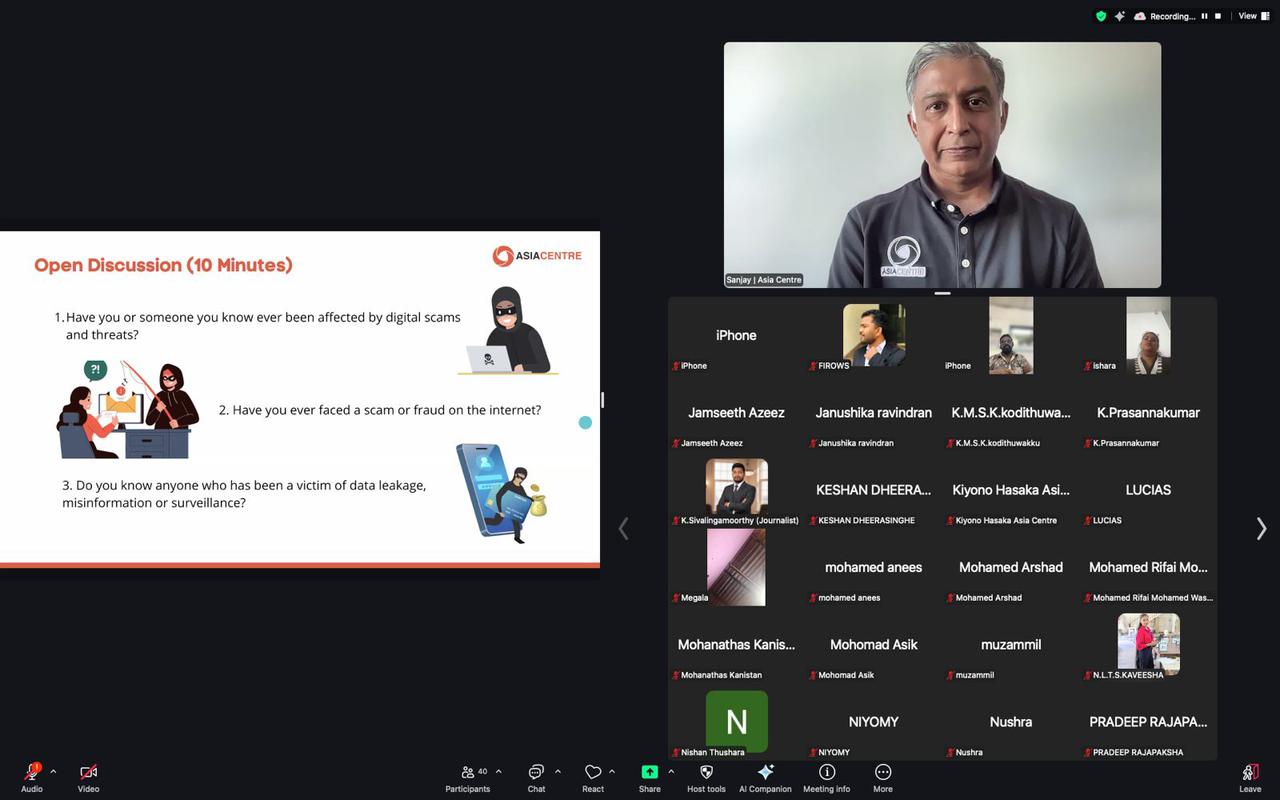The width and height of the screenshot is (1280, 800).
Task: Turn on the Video camera
Action: tap(88, 772)
